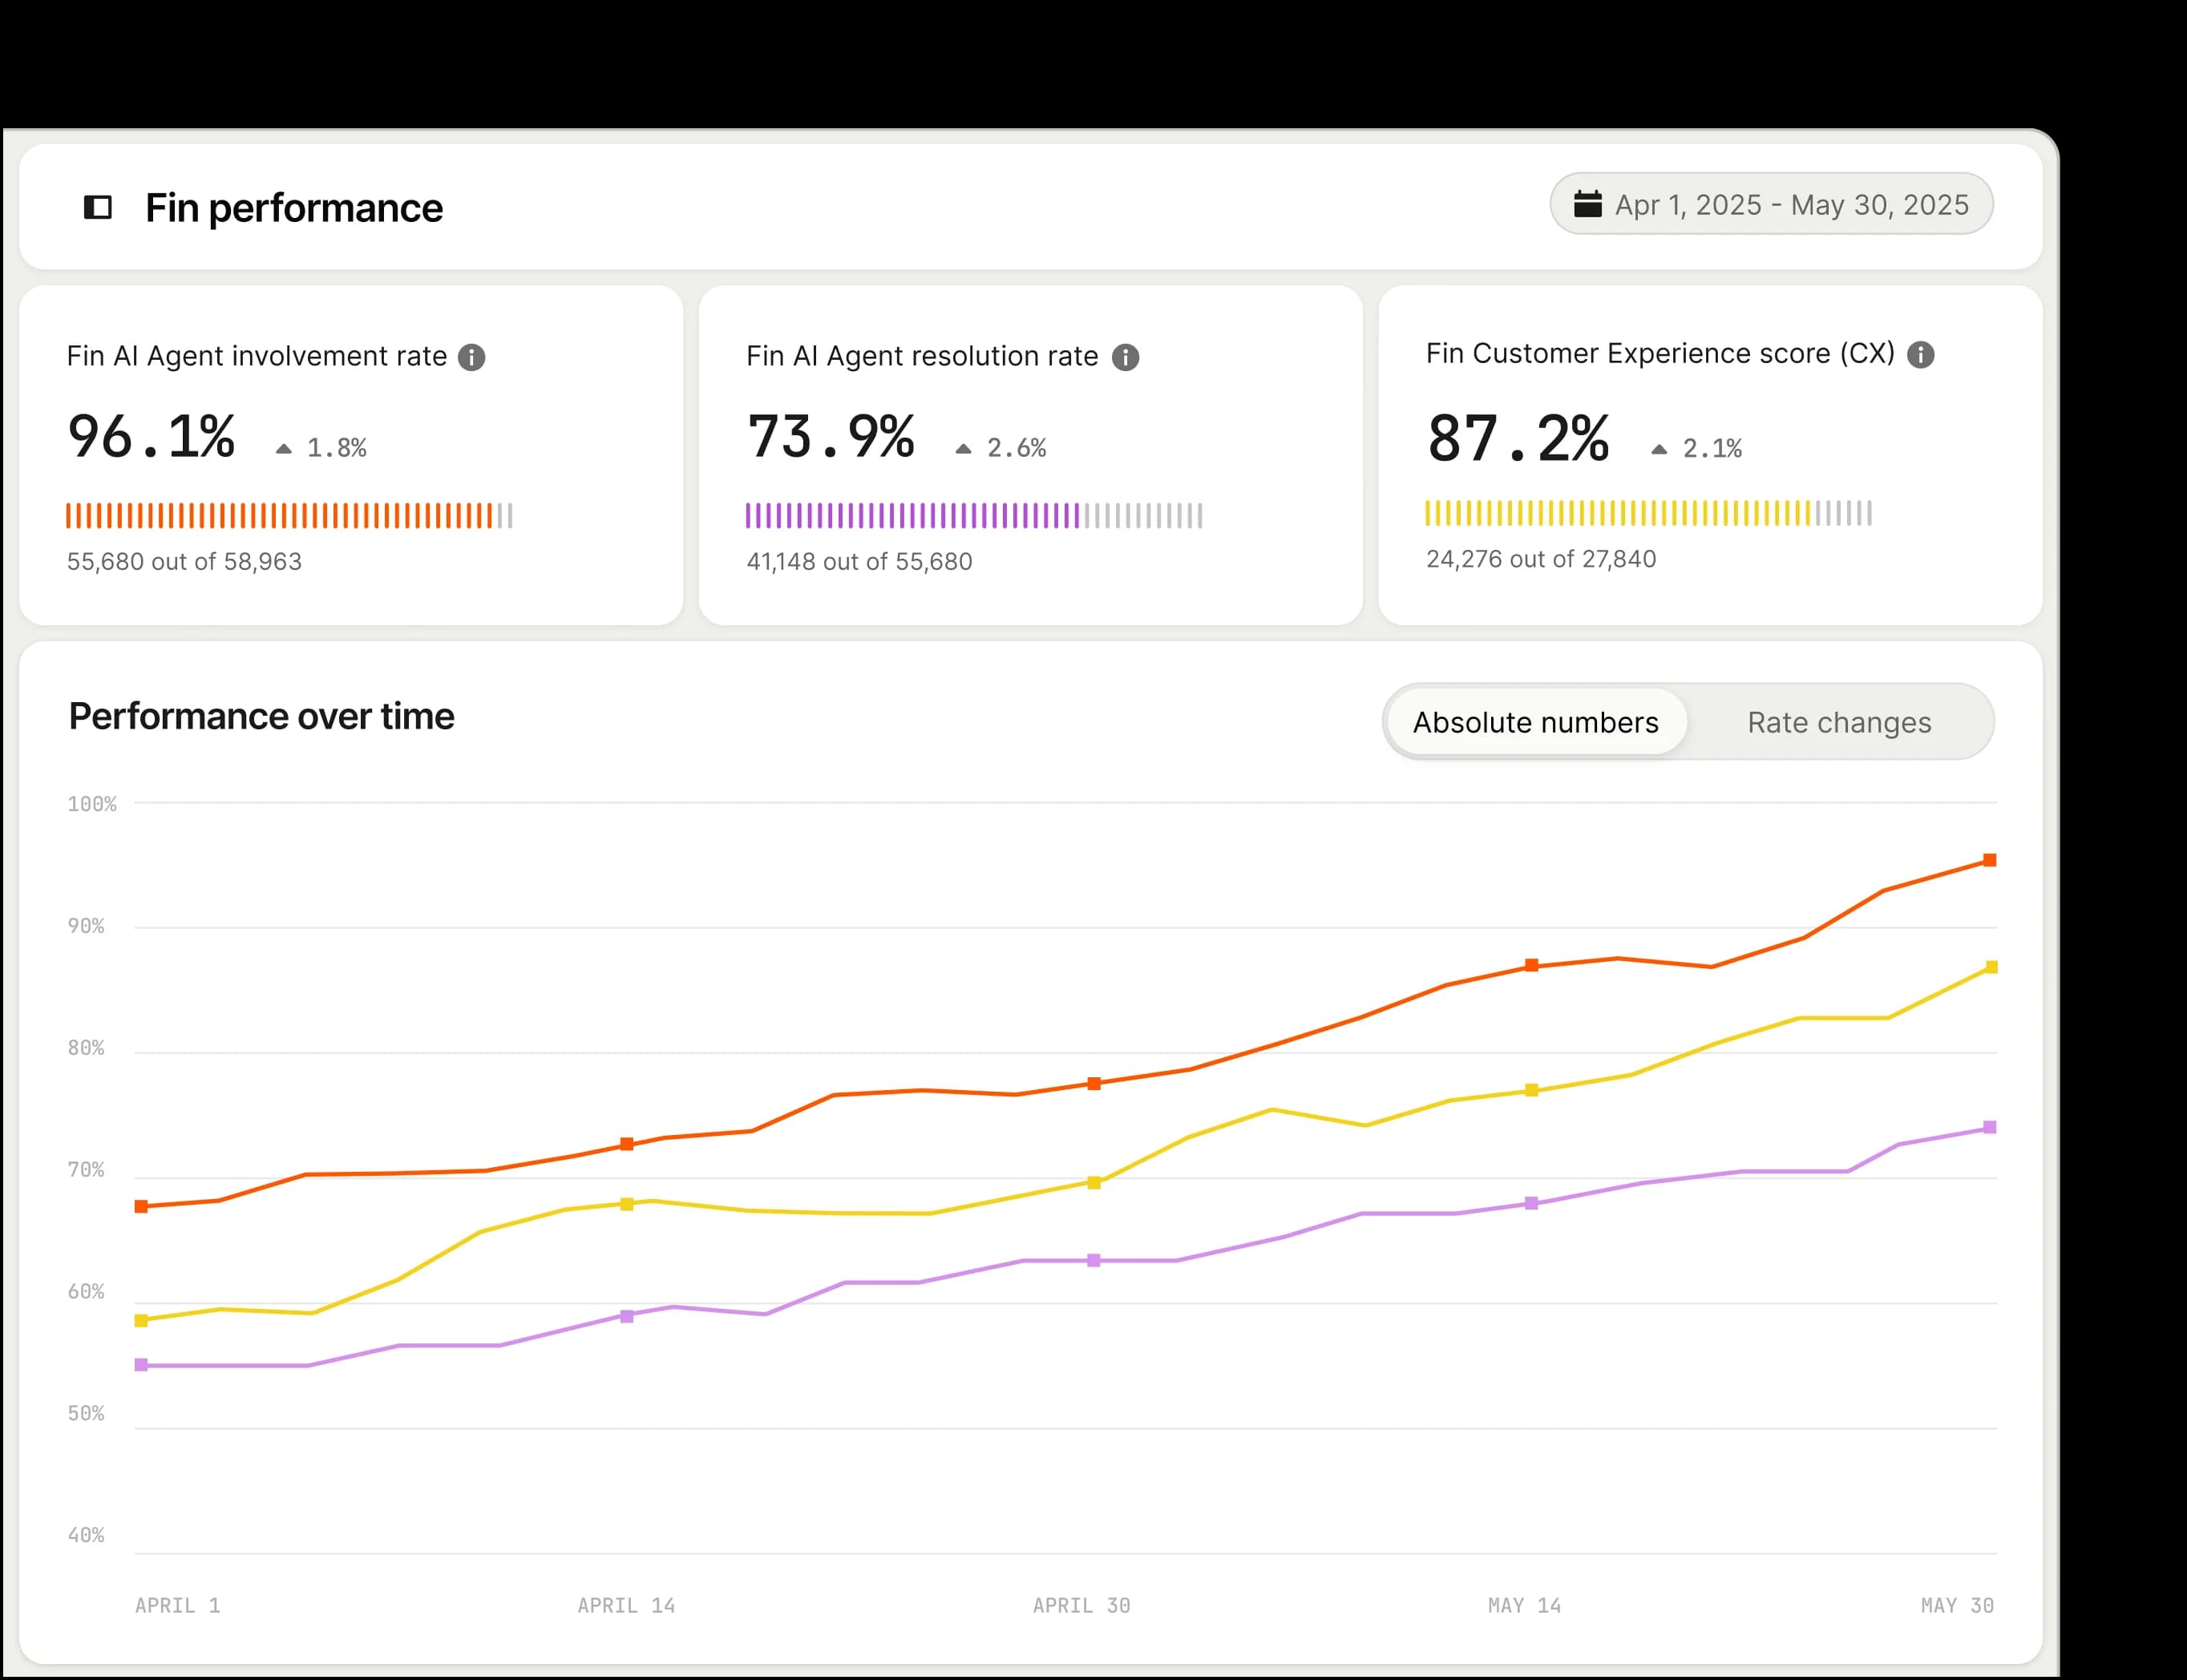Click the 80% y-axis label
Viewport: 2187px width, 1680px height.
tap(86, 1048)
